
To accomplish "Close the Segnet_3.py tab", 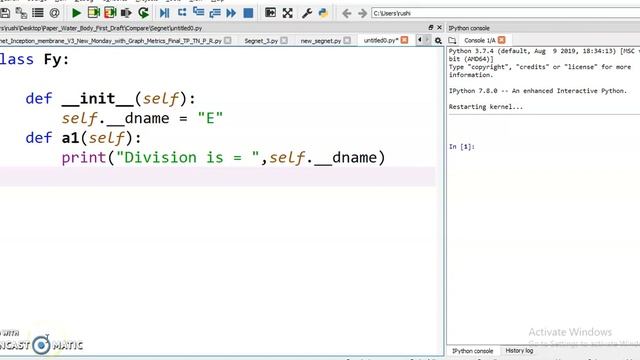I will tap(284, 40).
